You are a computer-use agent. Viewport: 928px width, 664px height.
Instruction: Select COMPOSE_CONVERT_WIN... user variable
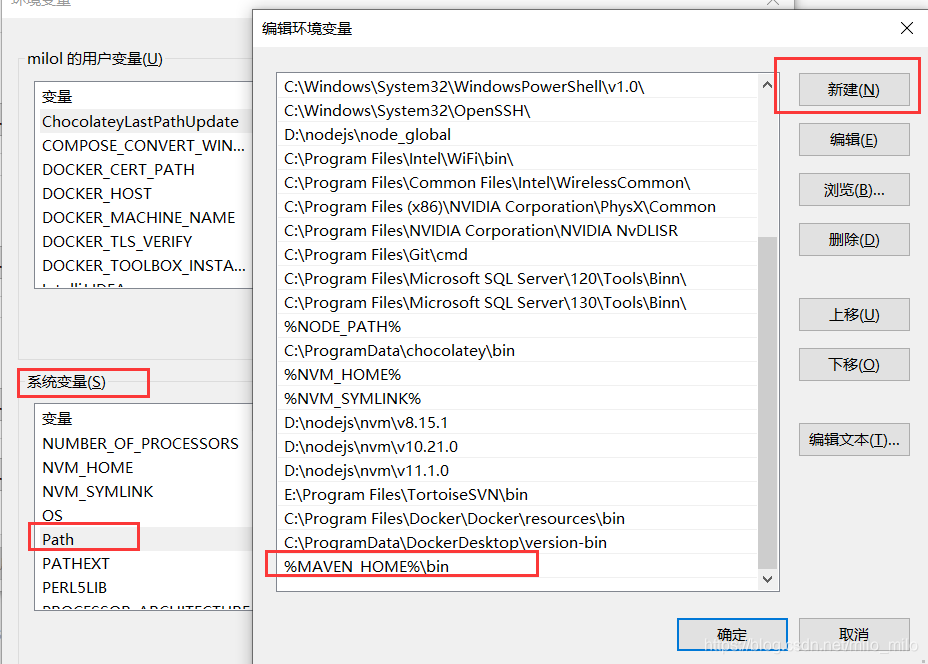tap(144, 146)
